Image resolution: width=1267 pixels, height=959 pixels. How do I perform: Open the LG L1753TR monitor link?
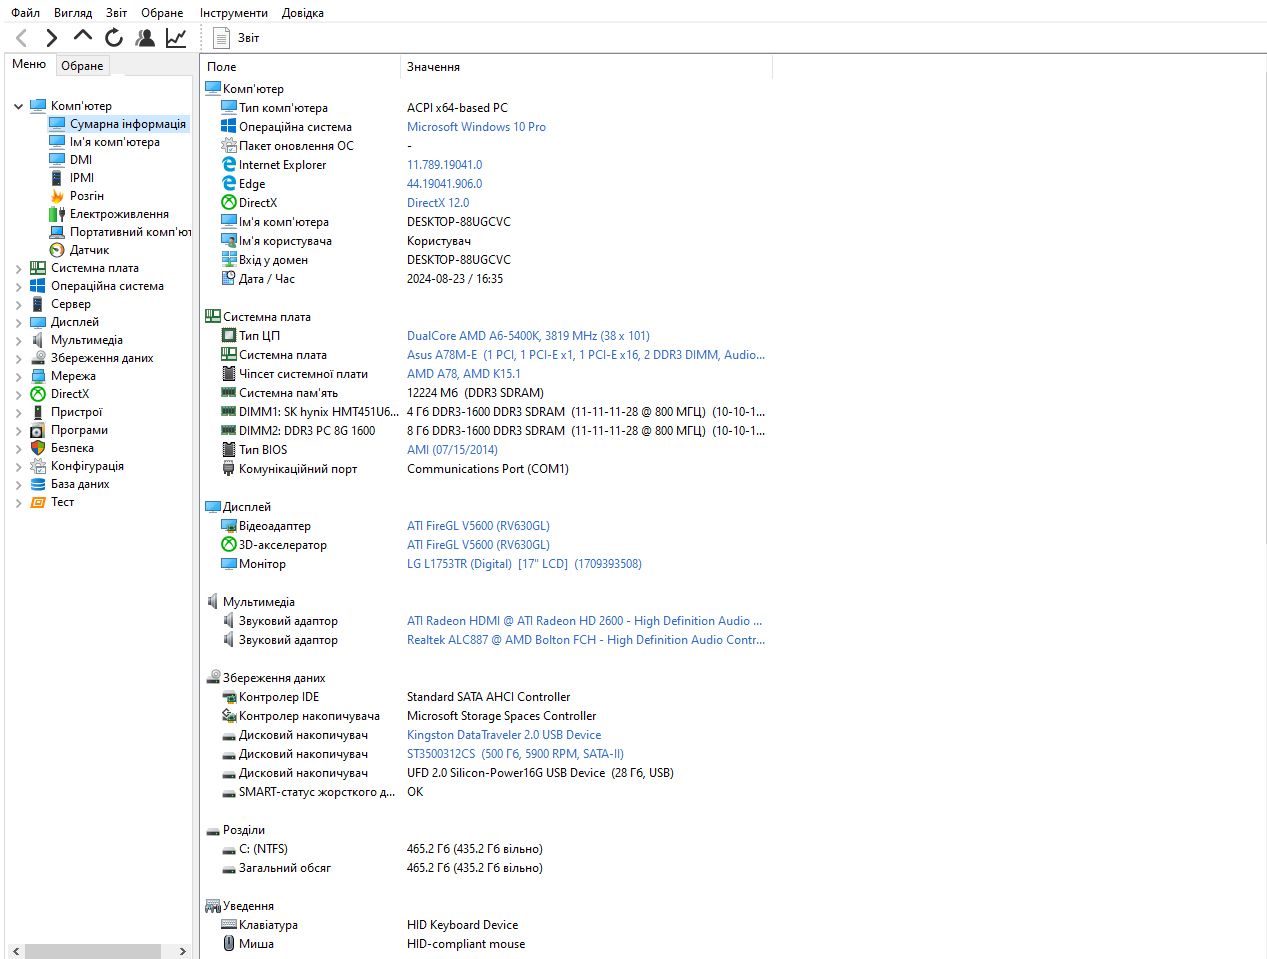tap(524, 564)
